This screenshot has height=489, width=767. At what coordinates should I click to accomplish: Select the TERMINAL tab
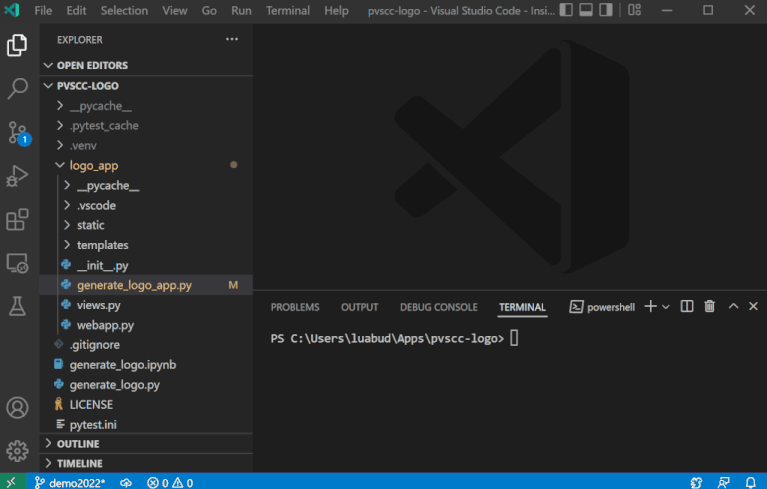tap(522, 307)
